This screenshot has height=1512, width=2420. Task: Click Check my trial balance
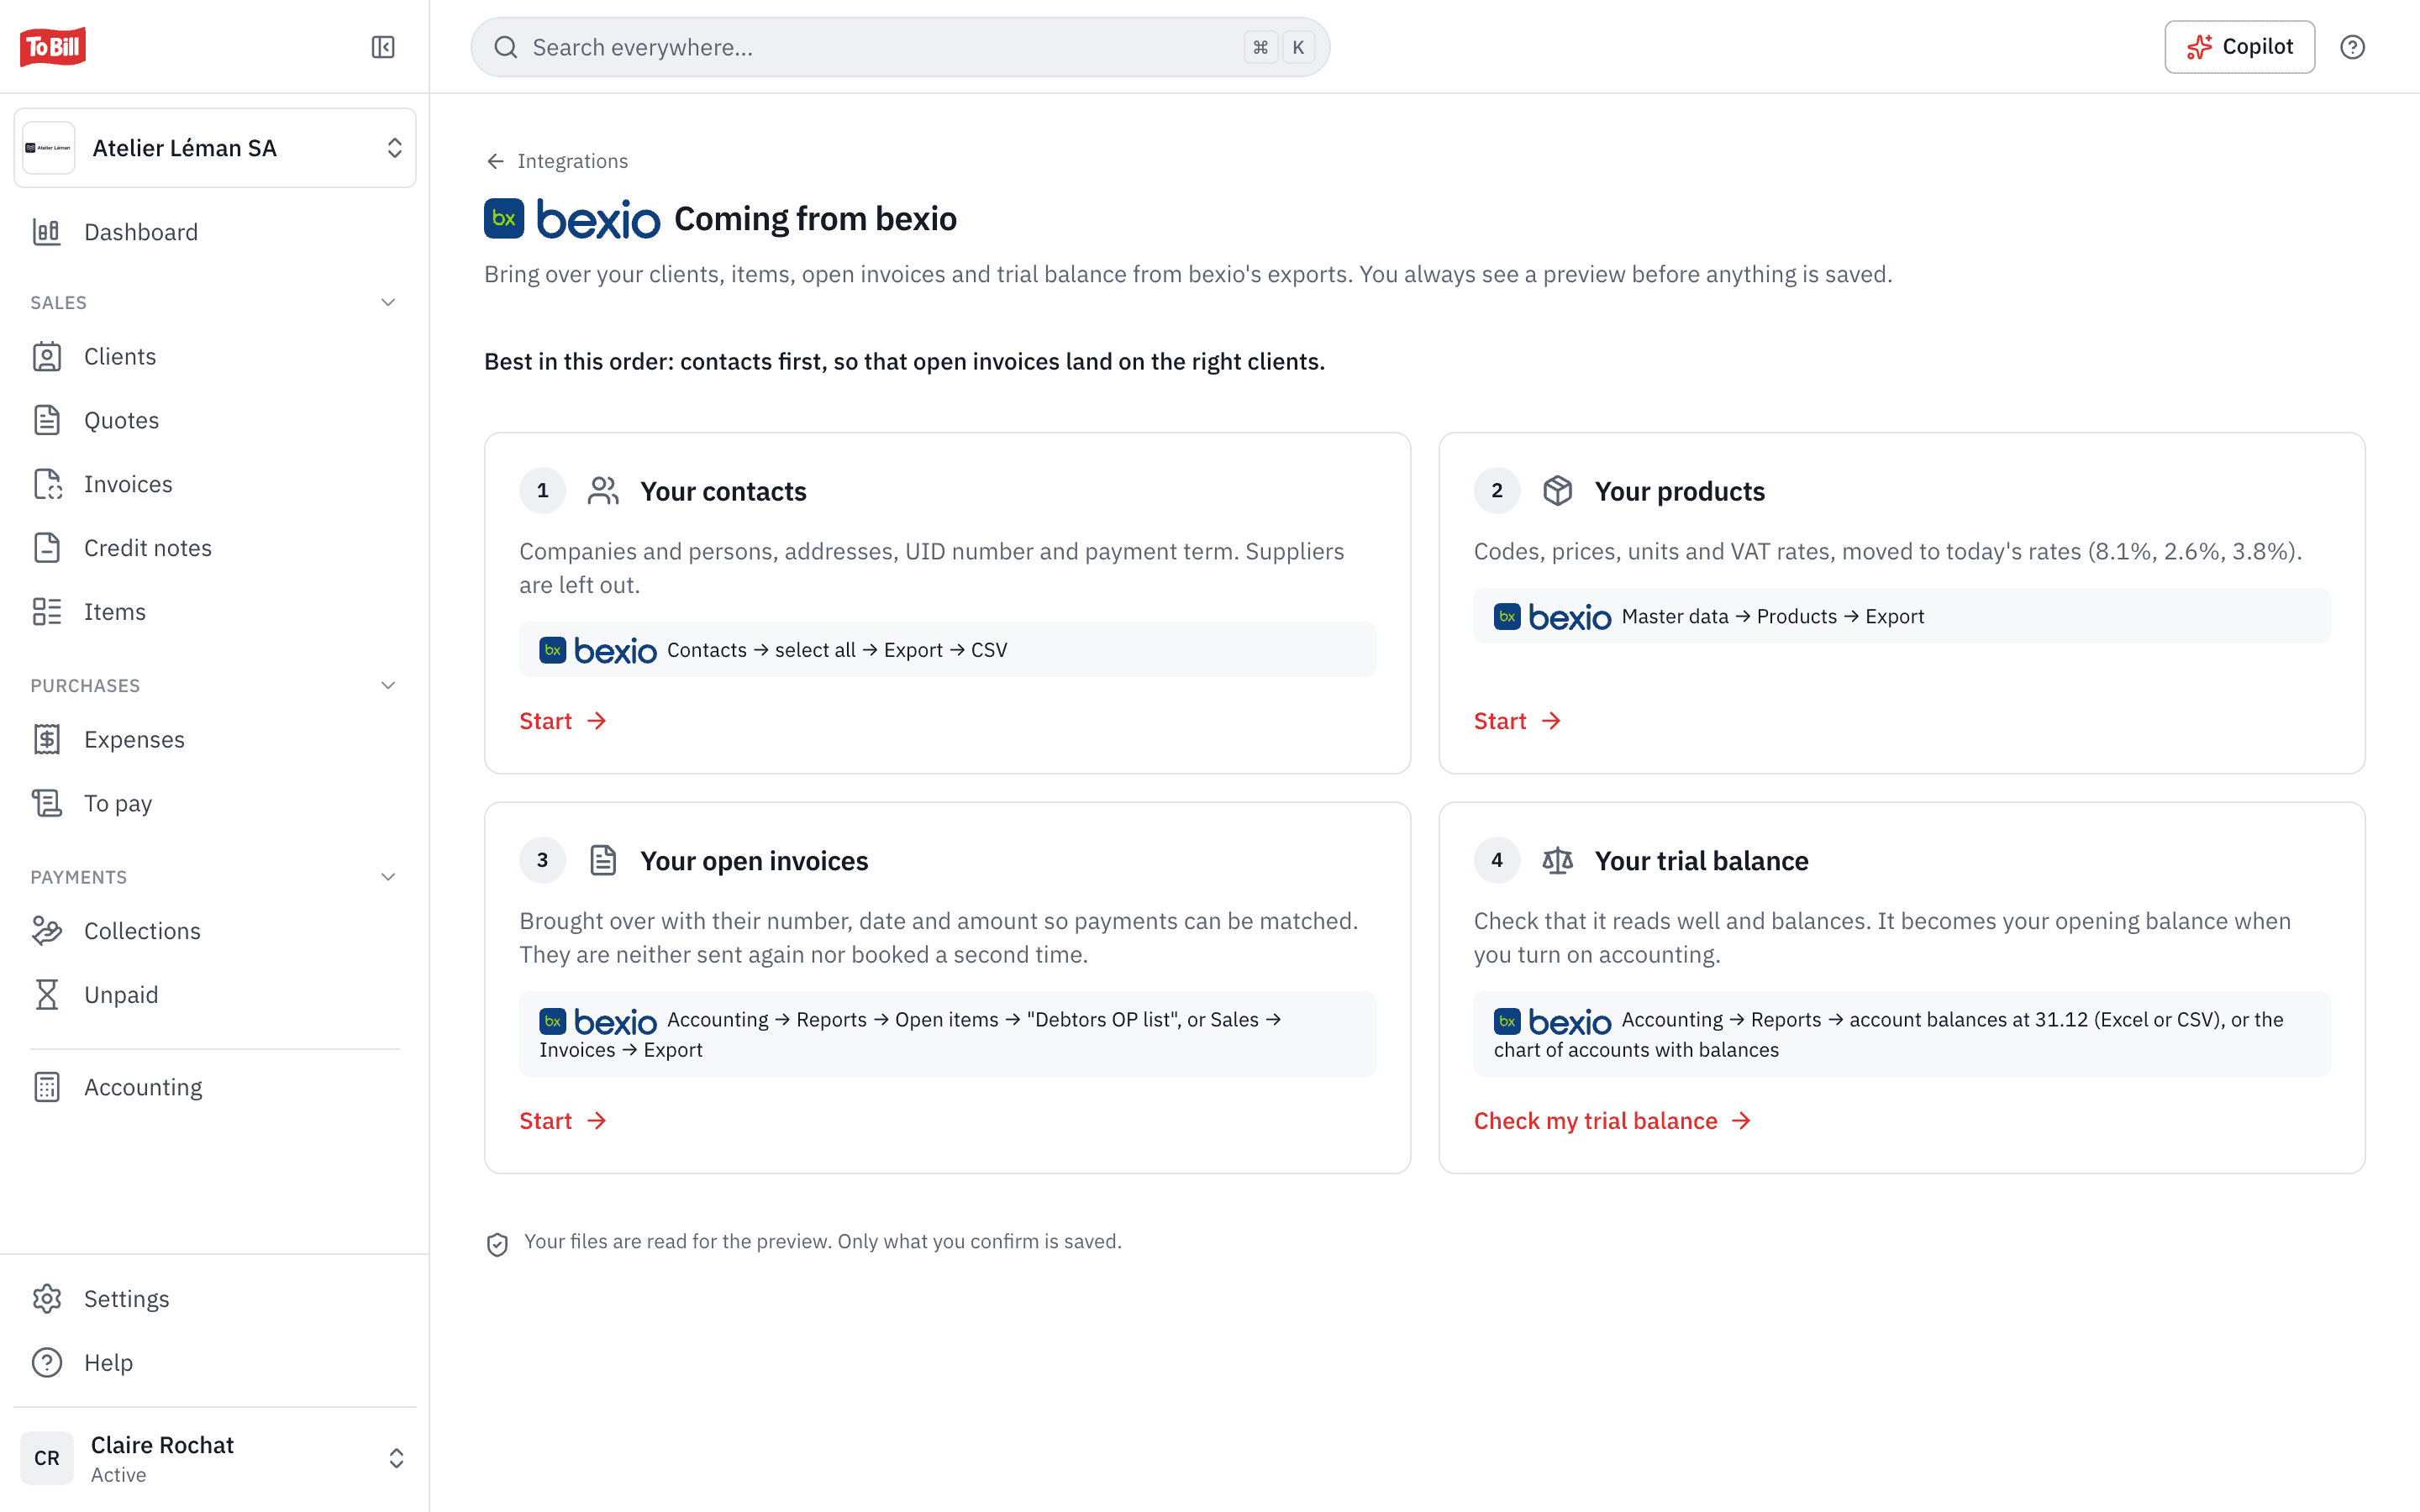pos(1612,1121)
